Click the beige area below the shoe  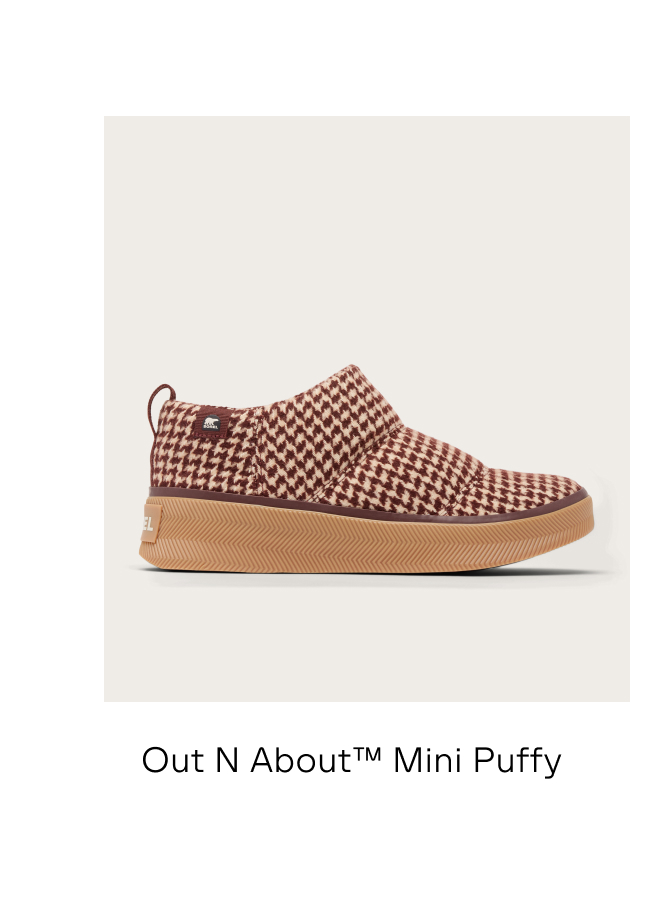(367, 640)
